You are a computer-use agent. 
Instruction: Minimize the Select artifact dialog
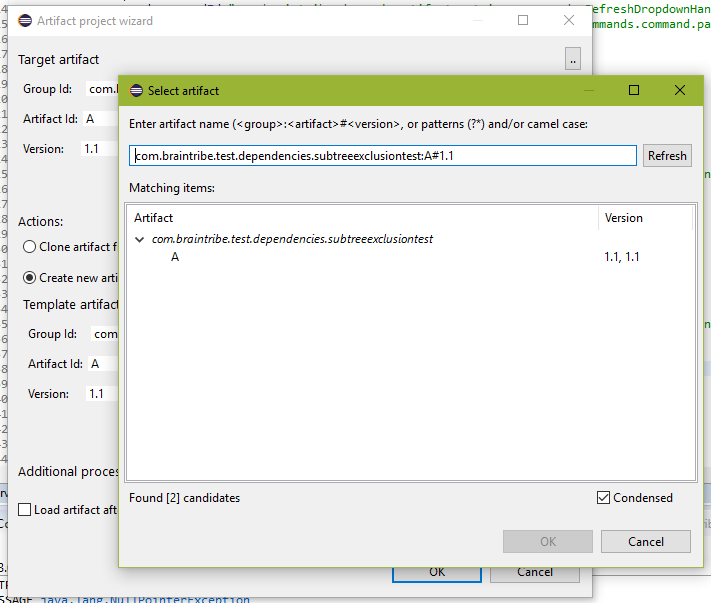coord(587,90)
